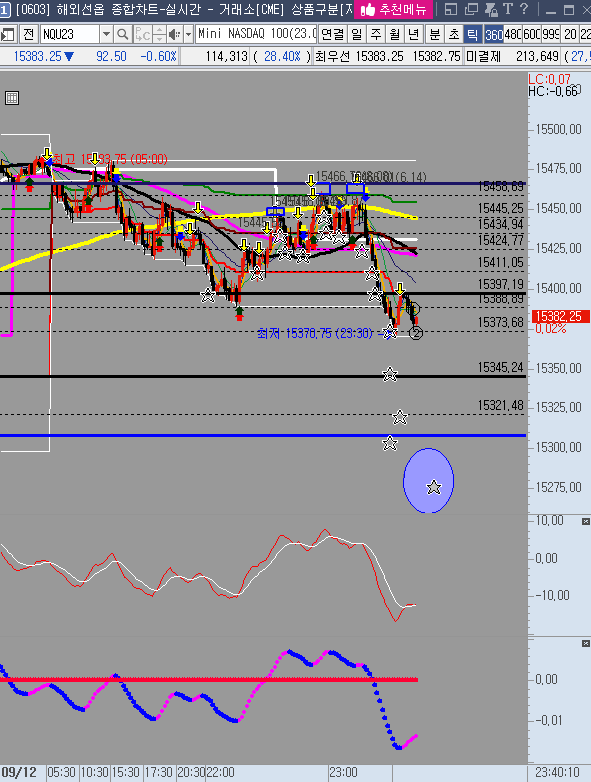Image resolution: width=591 pixels, height=782 pixels.
Task: Click the 전 button beside symbol field
Action: click(28, 34)
